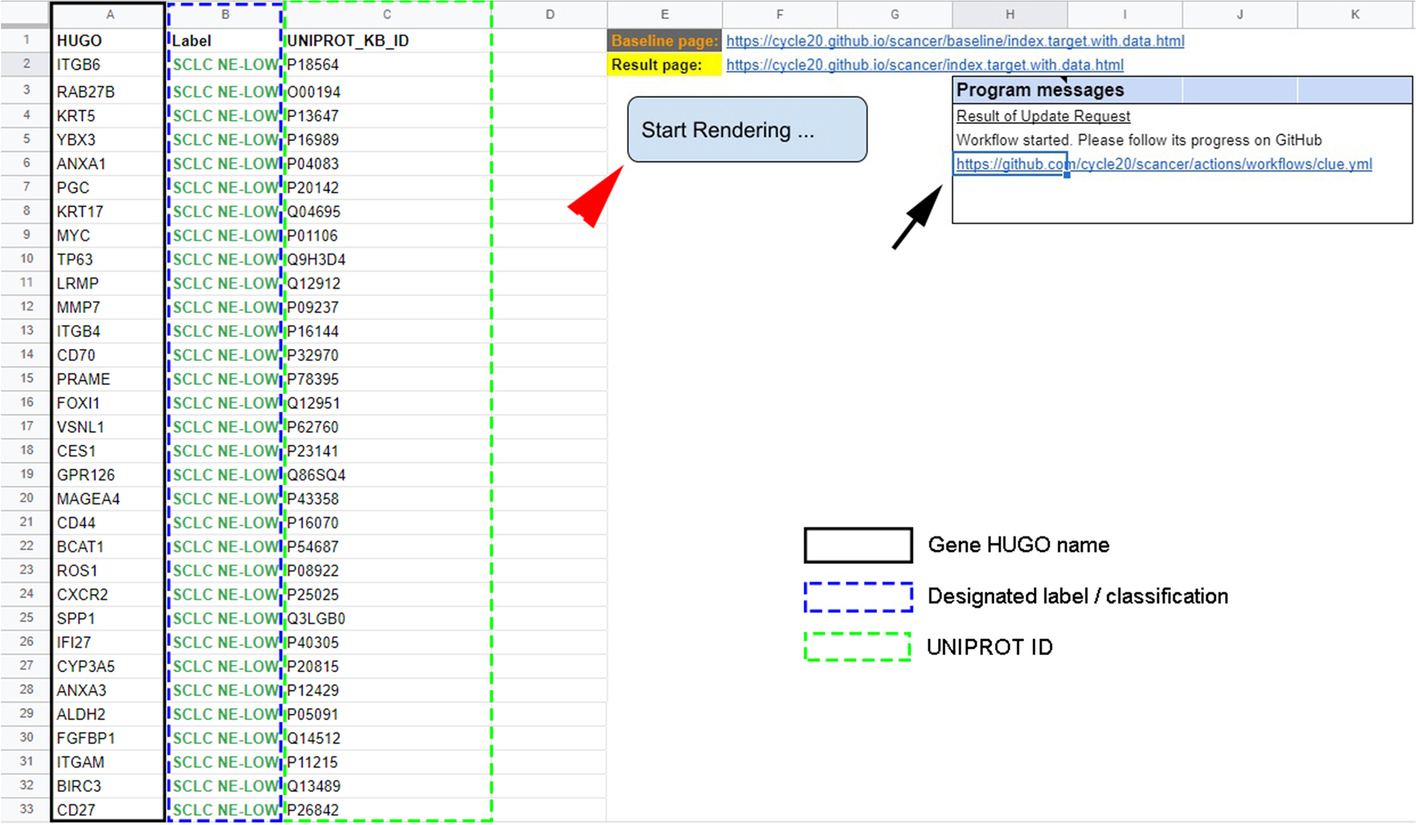The height and width of the screenshot is (825, 1416).
Task: Select the FGFBP1 cell
Action: 108,738
